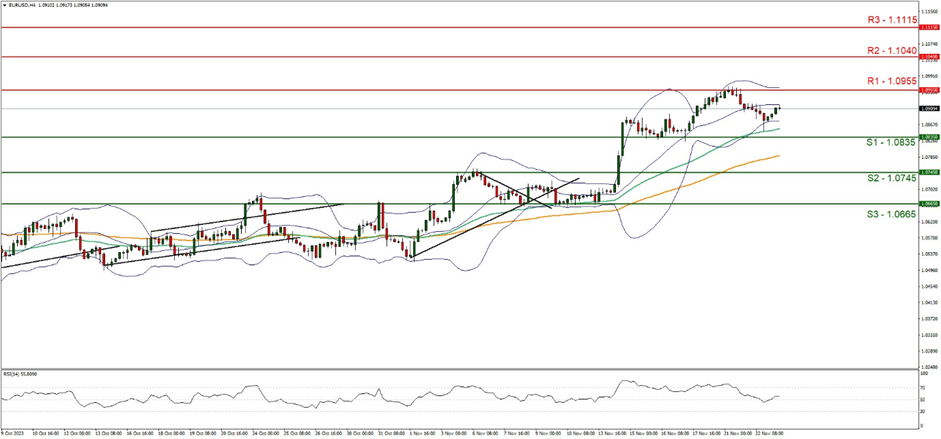This screenshot has width=941, height=439.
Task: Click the orange moving average line end
Action: pos(779,156)
